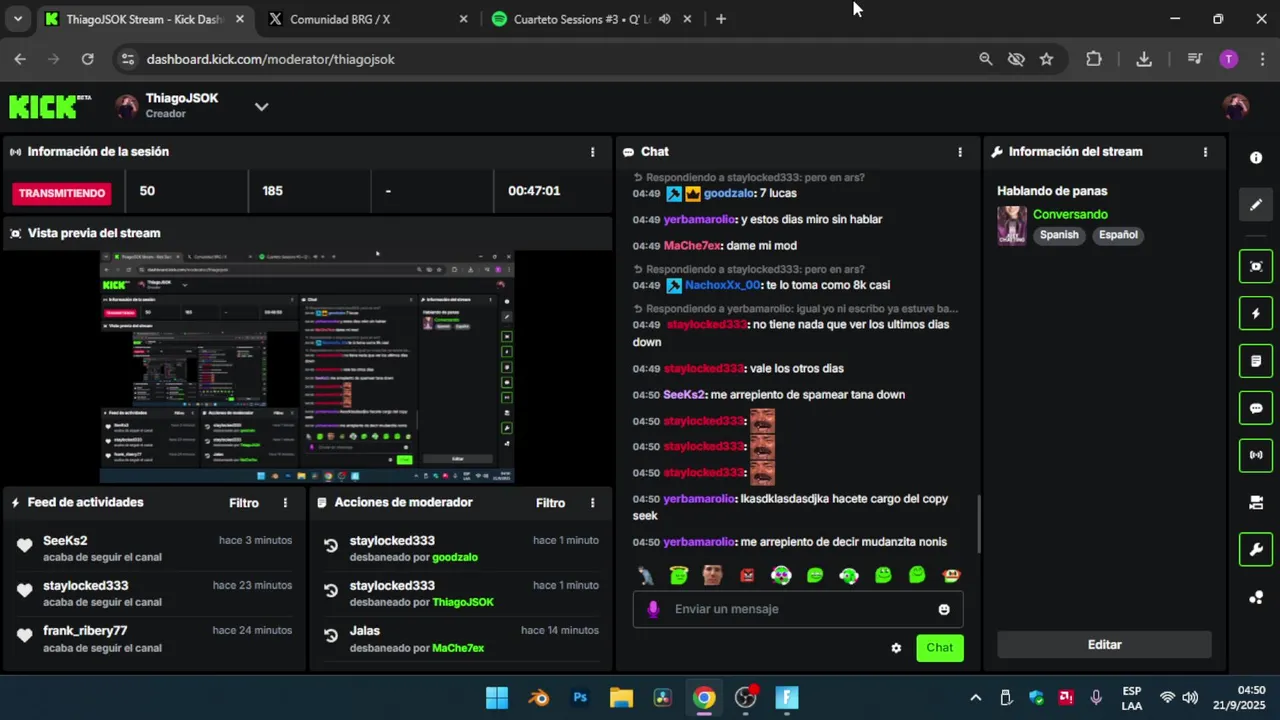
Task: Toggle the moderator actions log sidebar icon
Action: tap(1256, 361)
